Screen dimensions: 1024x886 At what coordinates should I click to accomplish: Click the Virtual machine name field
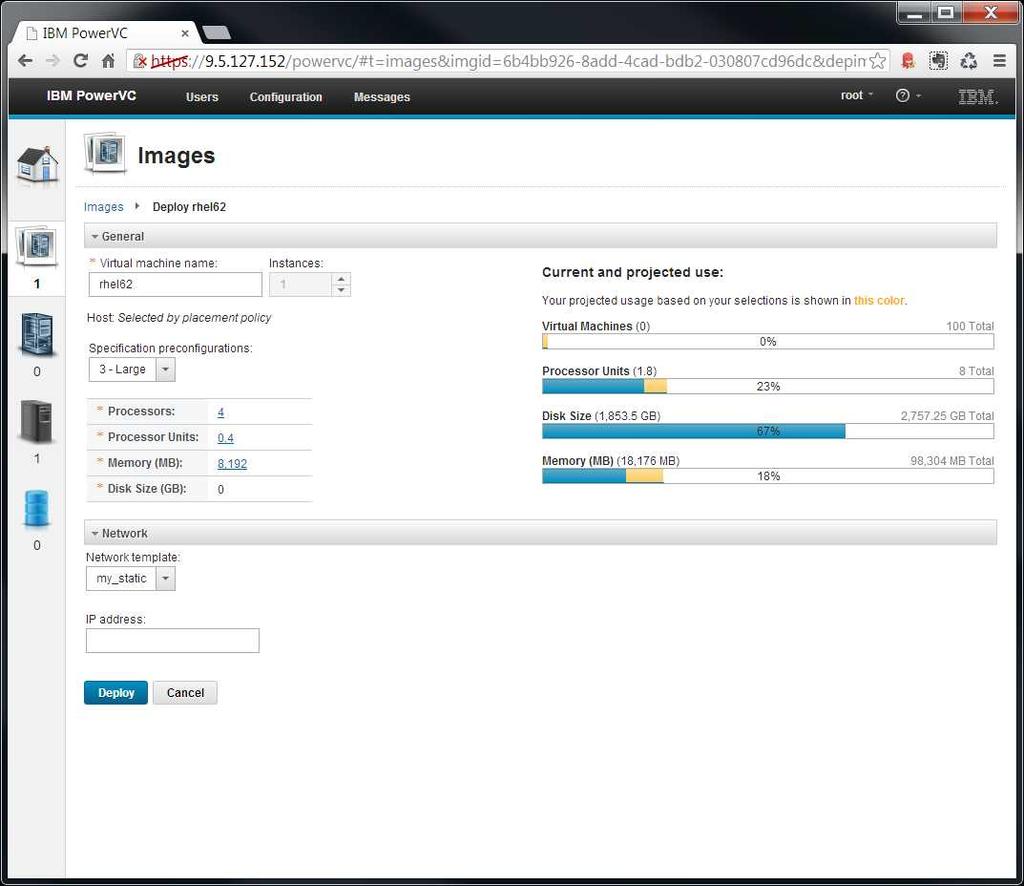pyautogui.click(x=175, y=284)
